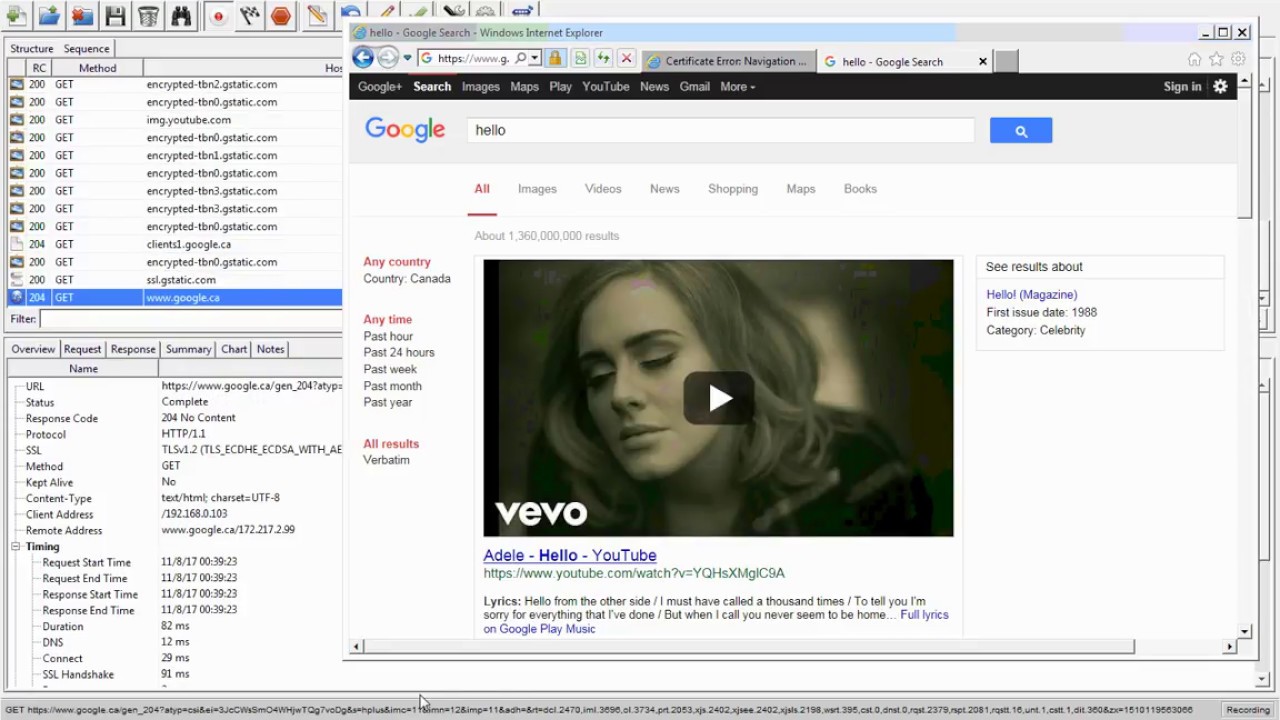Image resolution: width=1280 pixels, height=720 pixels.
Task: Switch to the Sequence view in Charles
Action: pos(87,48)
